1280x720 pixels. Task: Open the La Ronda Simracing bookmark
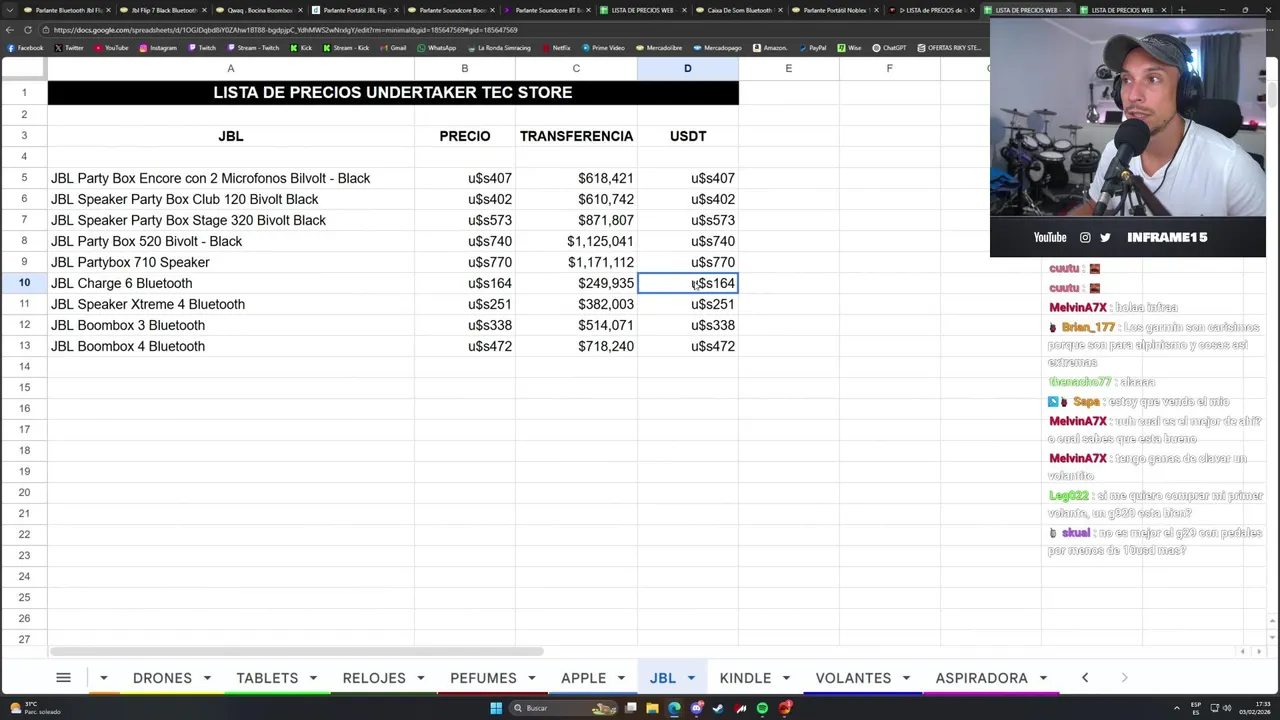[497, 48]
